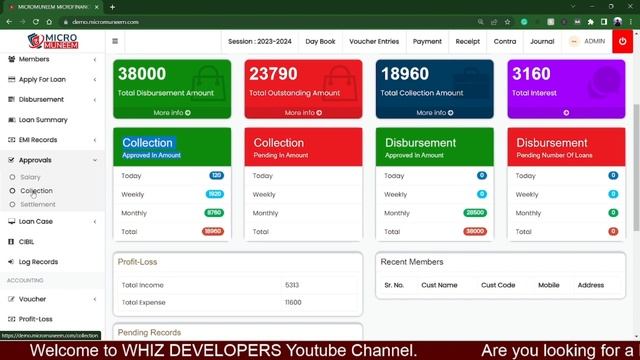Screen dimensions: 640x360
Task: Click the Profit-Loss sidebar icon
Action: (11, 319)
